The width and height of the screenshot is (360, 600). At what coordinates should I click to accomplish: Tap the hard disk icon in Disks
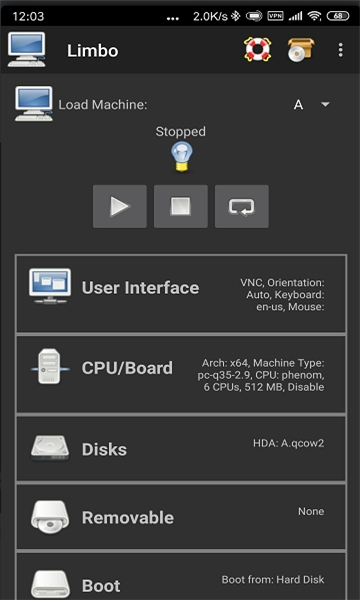(x=50, y=448)
